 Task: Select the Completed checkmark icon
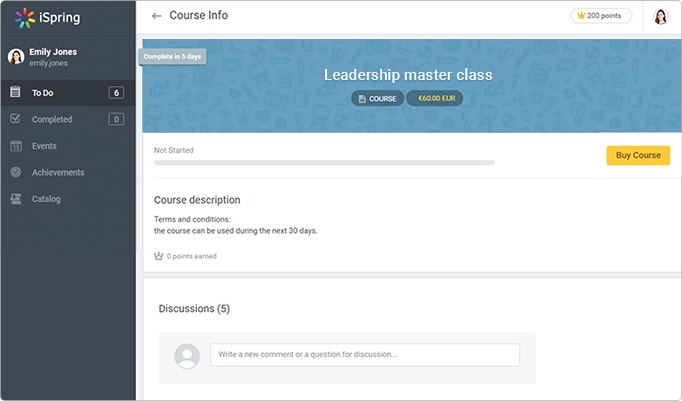tap(15, 118)
